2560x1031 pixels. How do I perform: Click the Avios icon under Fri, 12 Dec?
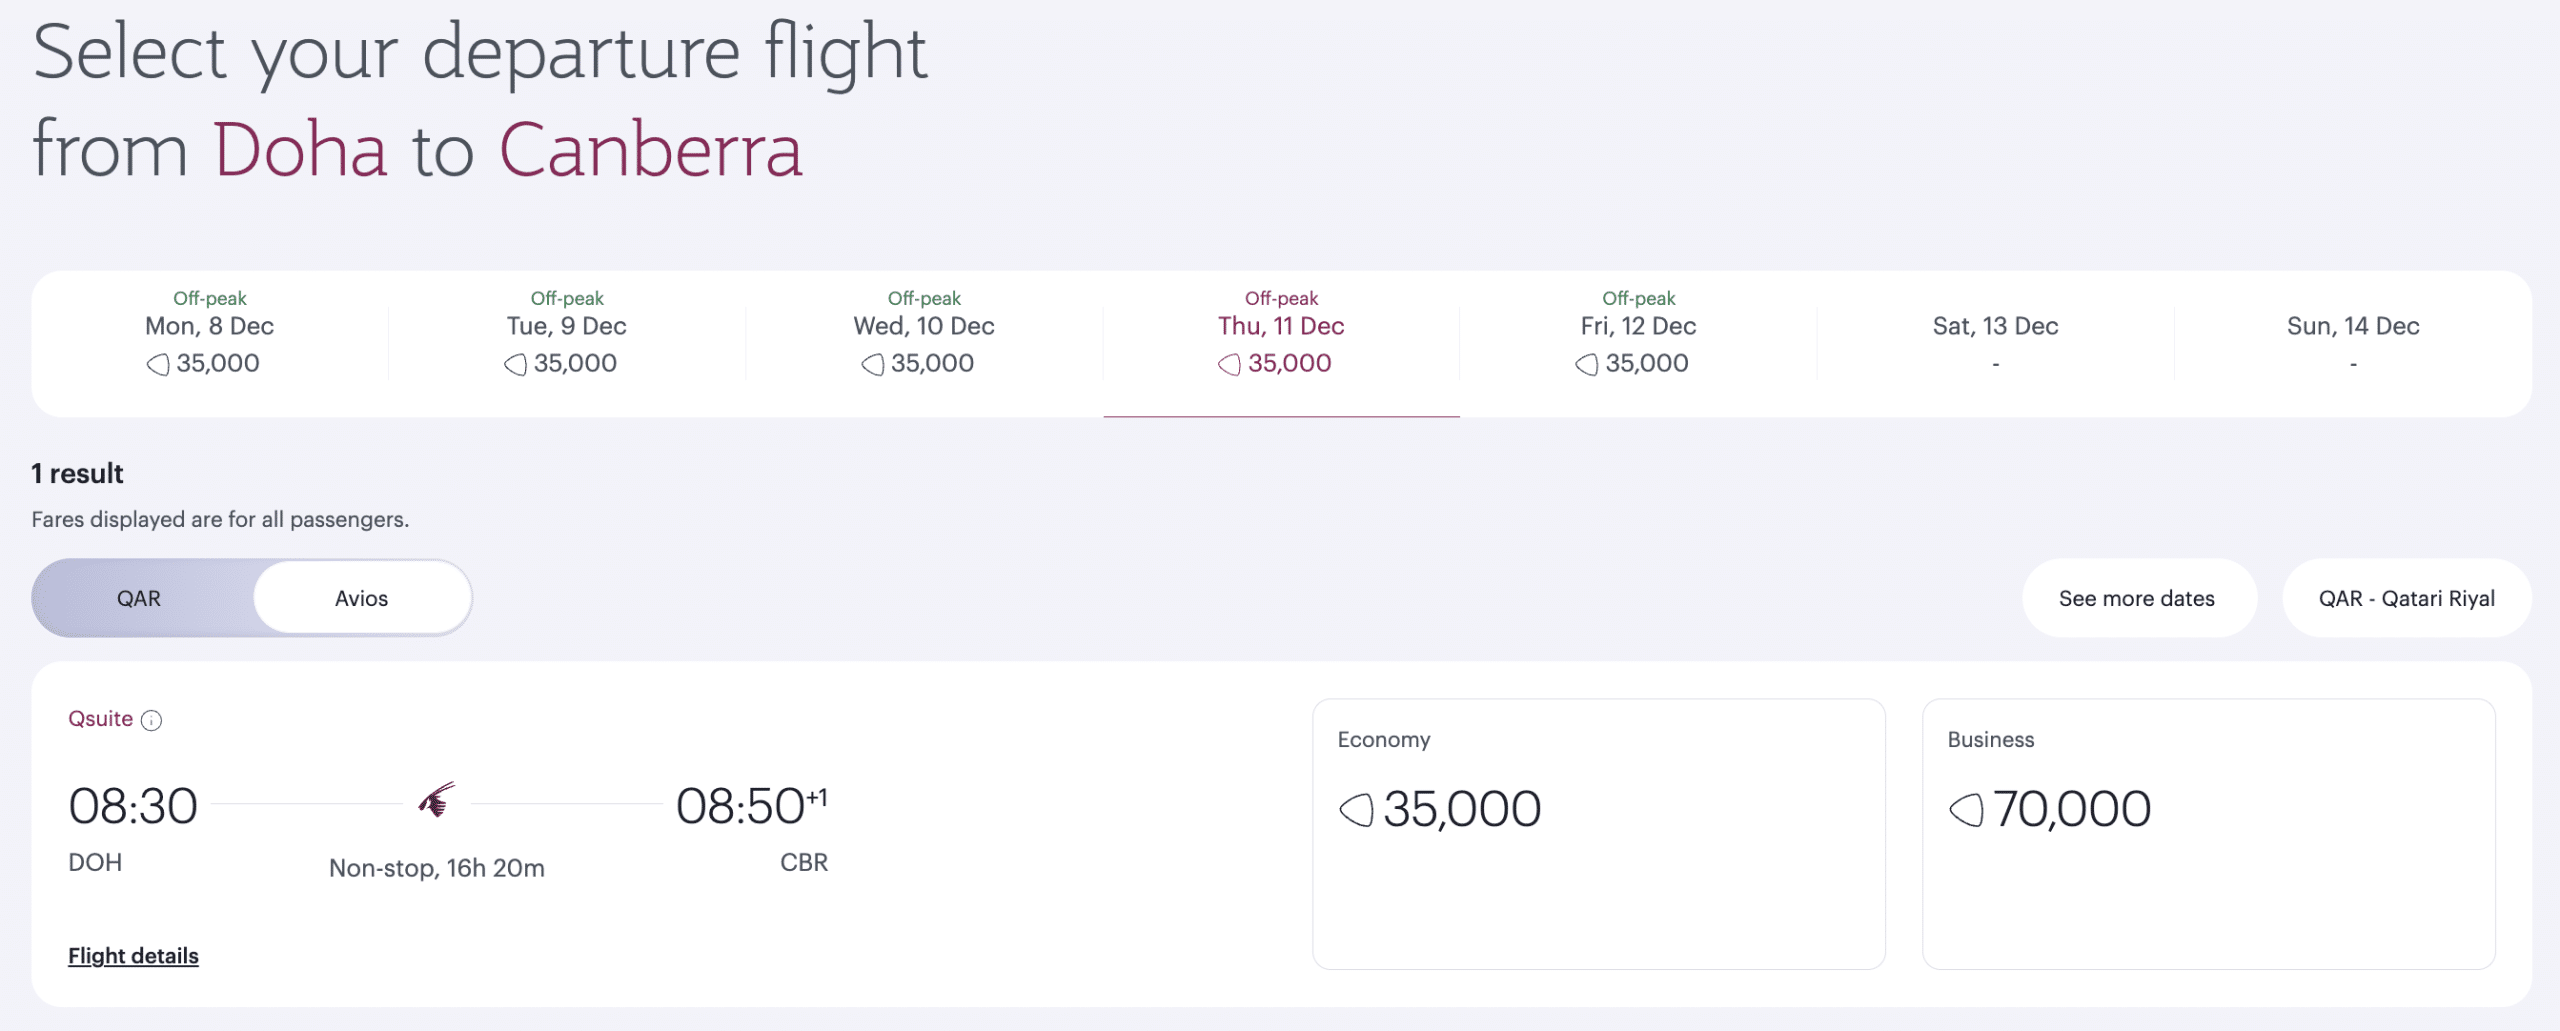1587,364
